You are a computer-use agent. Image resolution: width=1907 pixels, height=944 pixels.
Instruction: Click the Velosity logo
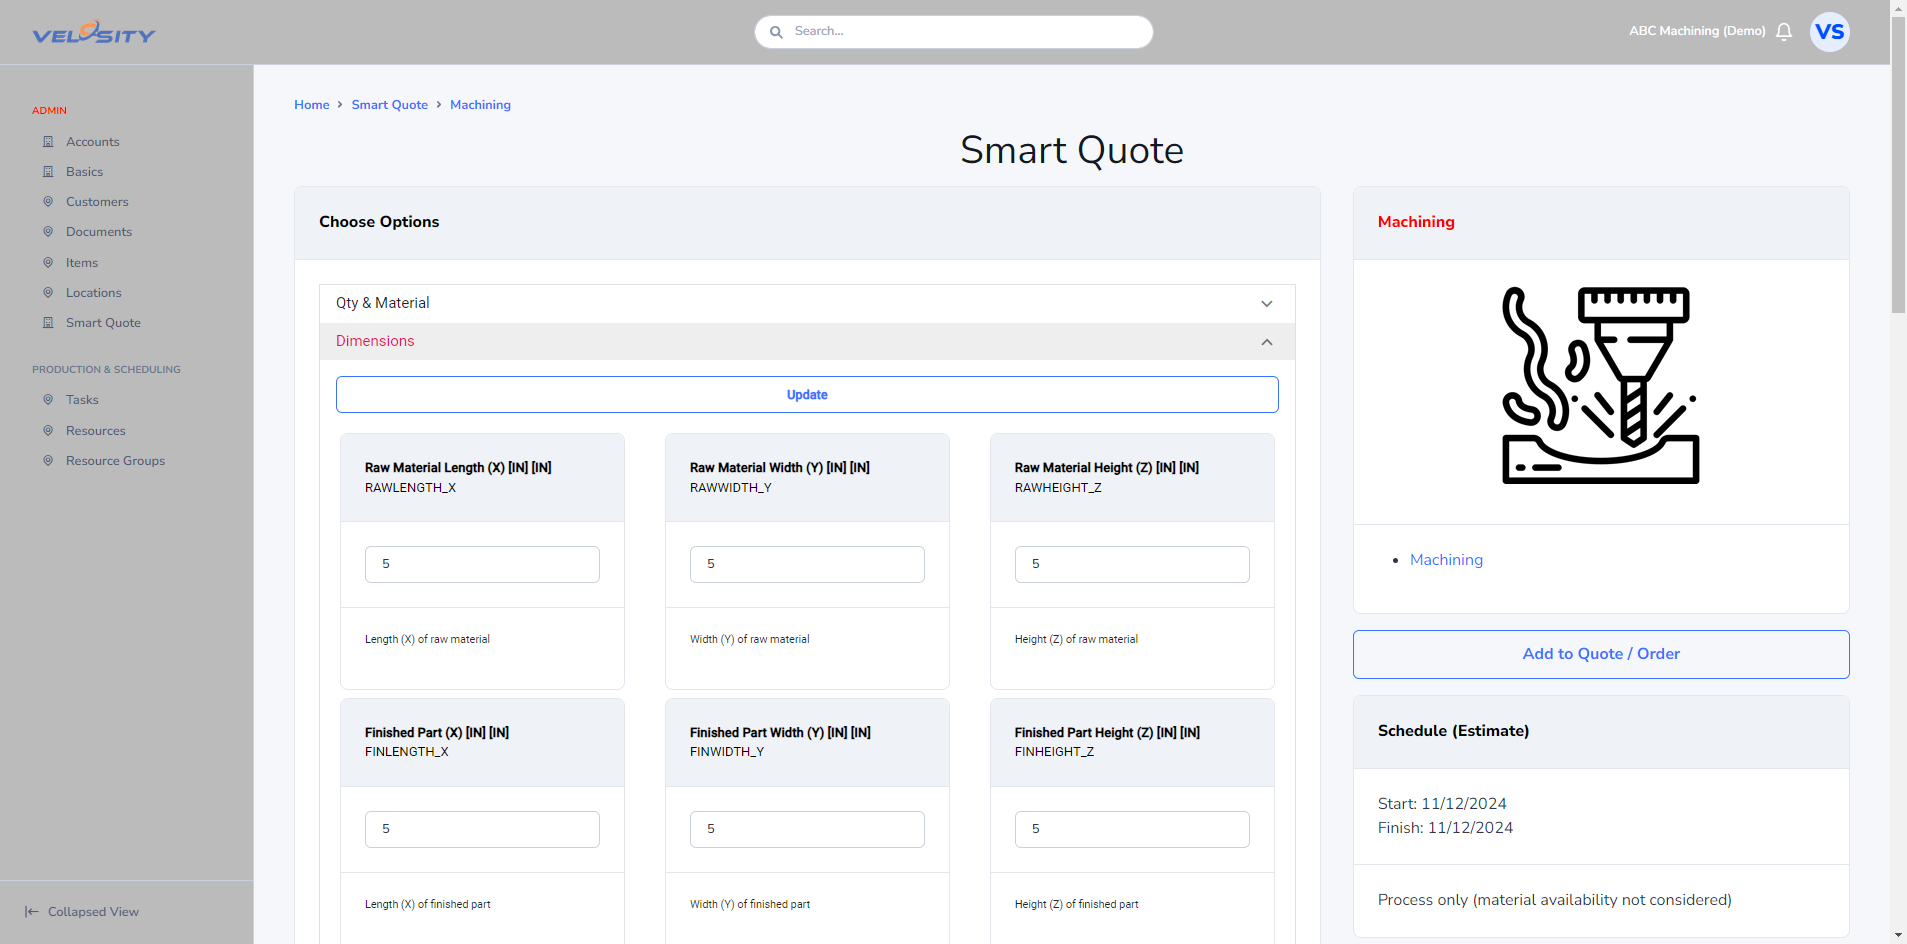tap(94, 33)
